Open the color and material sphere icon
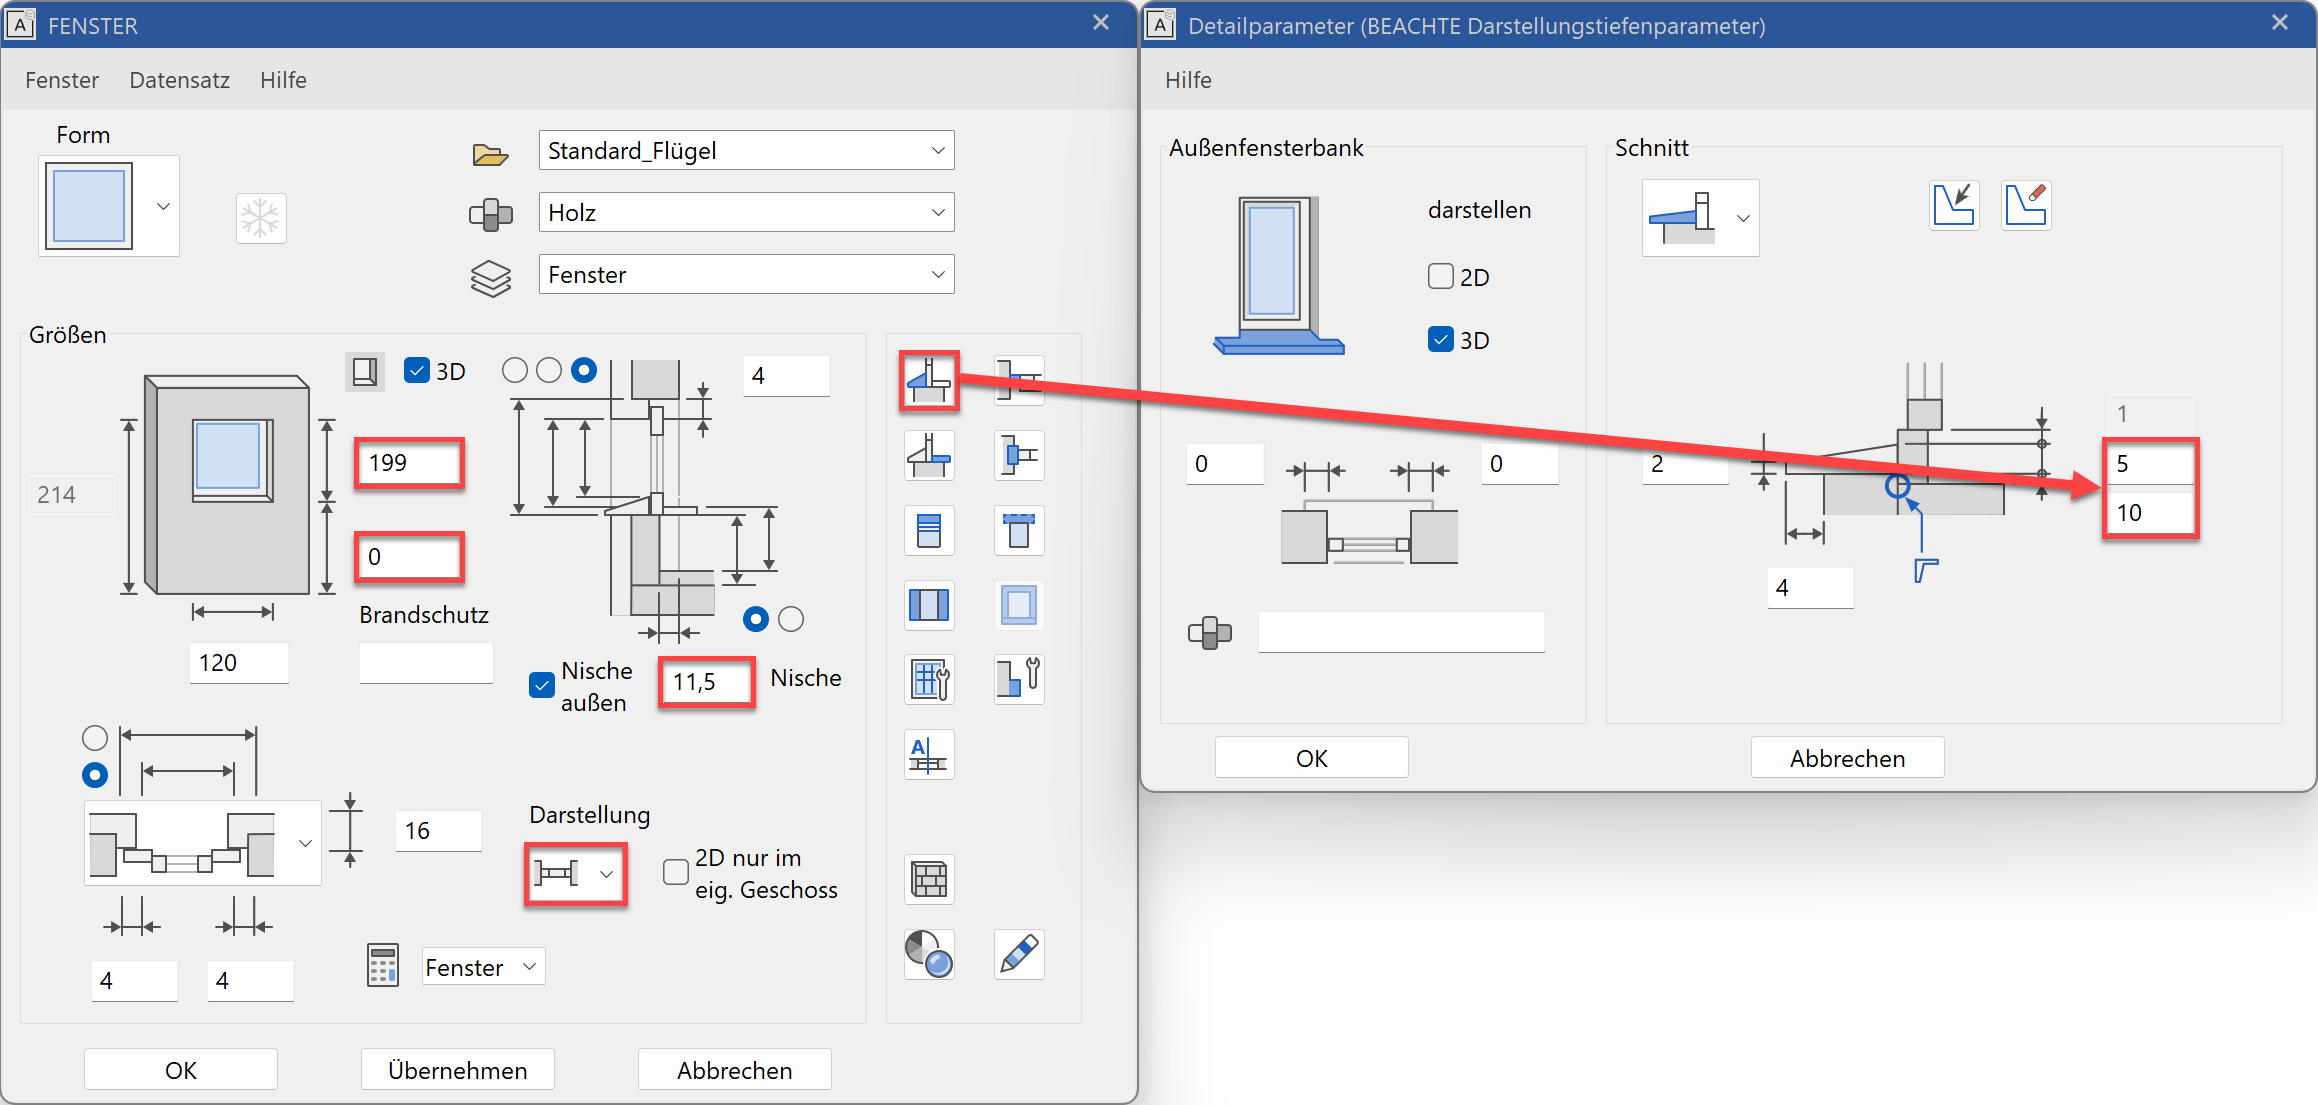This screenshot has height=1105, width=2318. 929,954
